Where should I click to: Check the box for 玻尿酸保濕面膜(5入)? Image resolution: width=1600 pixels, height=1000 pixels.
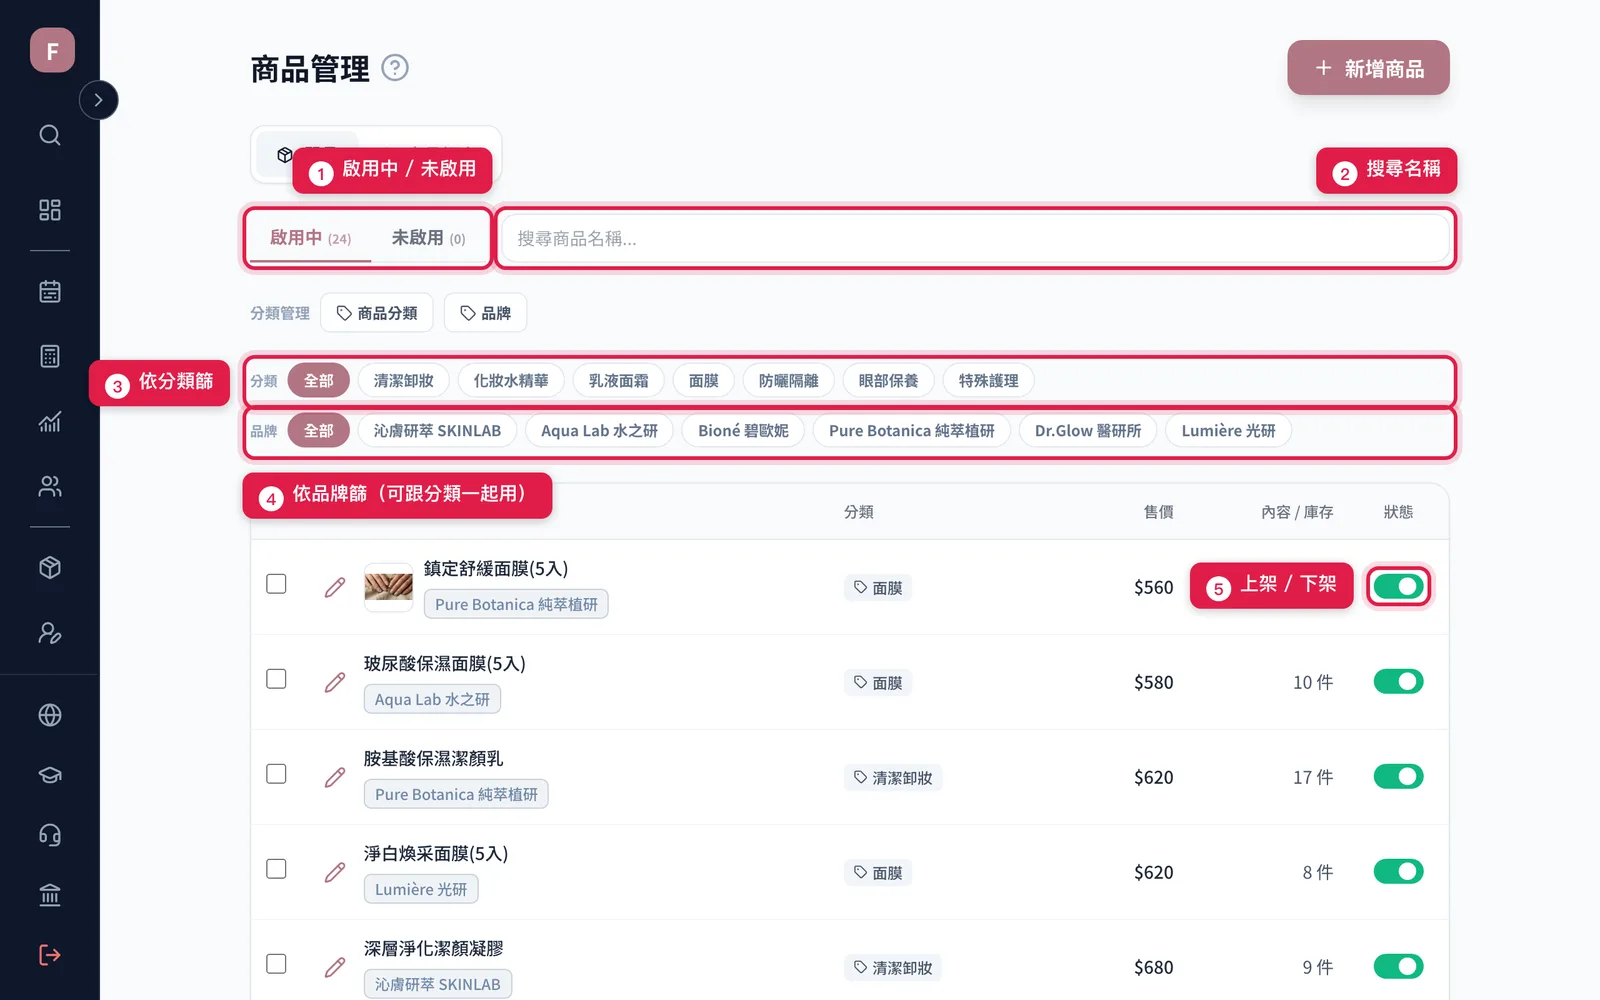(276, 679)
